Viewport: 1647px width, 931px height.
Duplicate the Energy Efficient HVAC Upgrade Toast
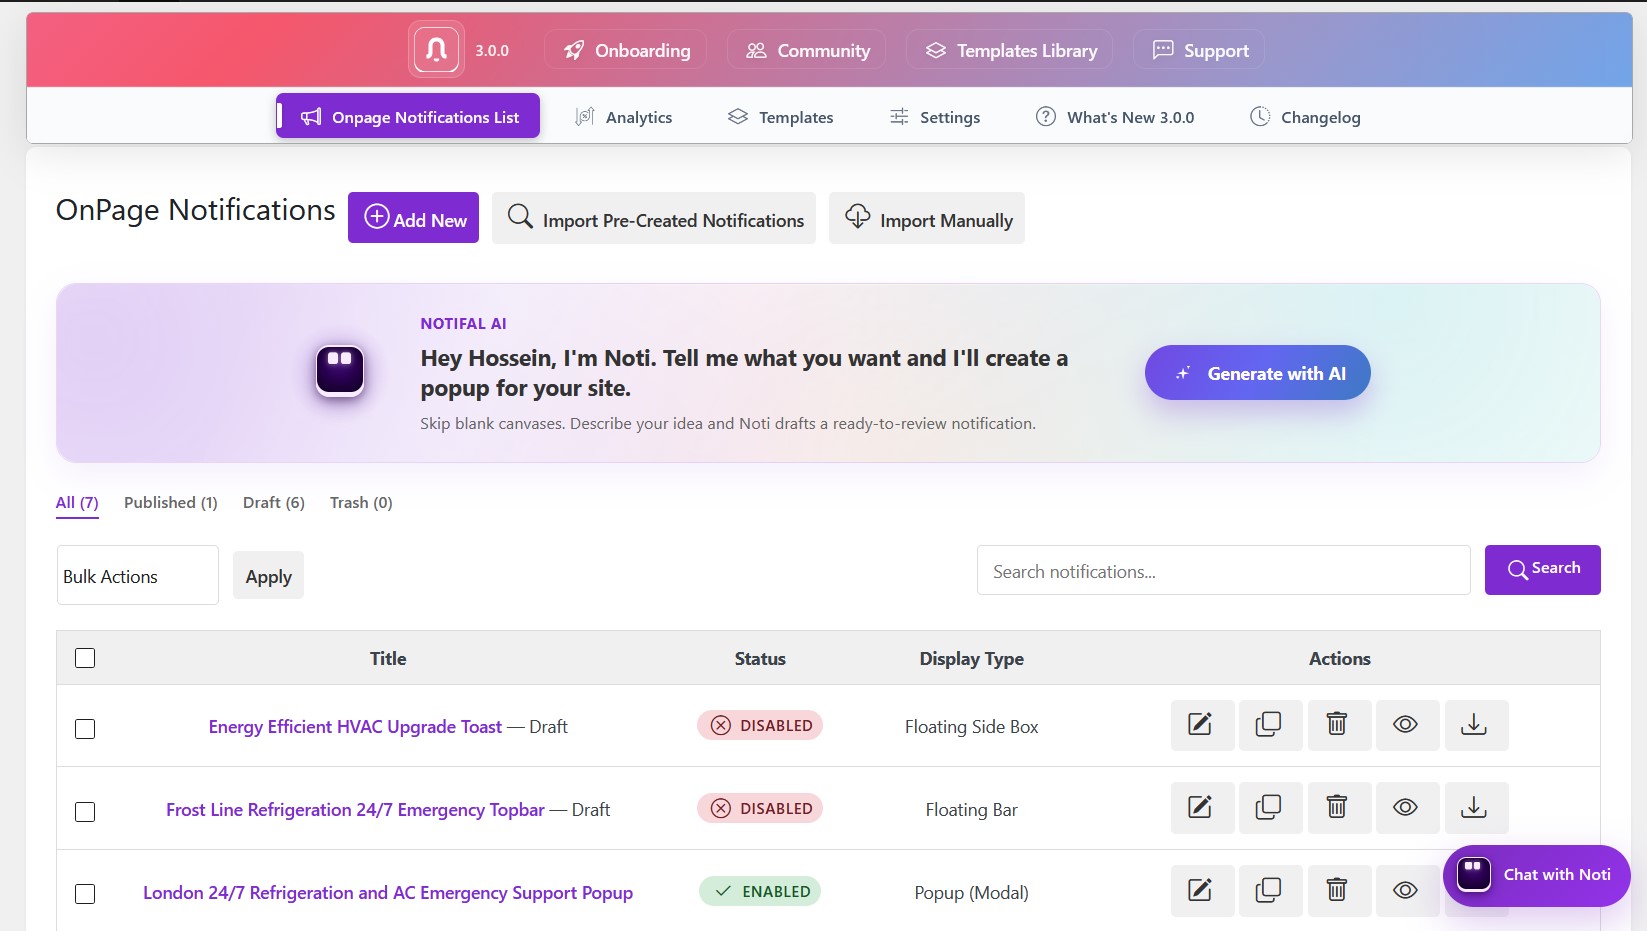[x=1270, y=725]
